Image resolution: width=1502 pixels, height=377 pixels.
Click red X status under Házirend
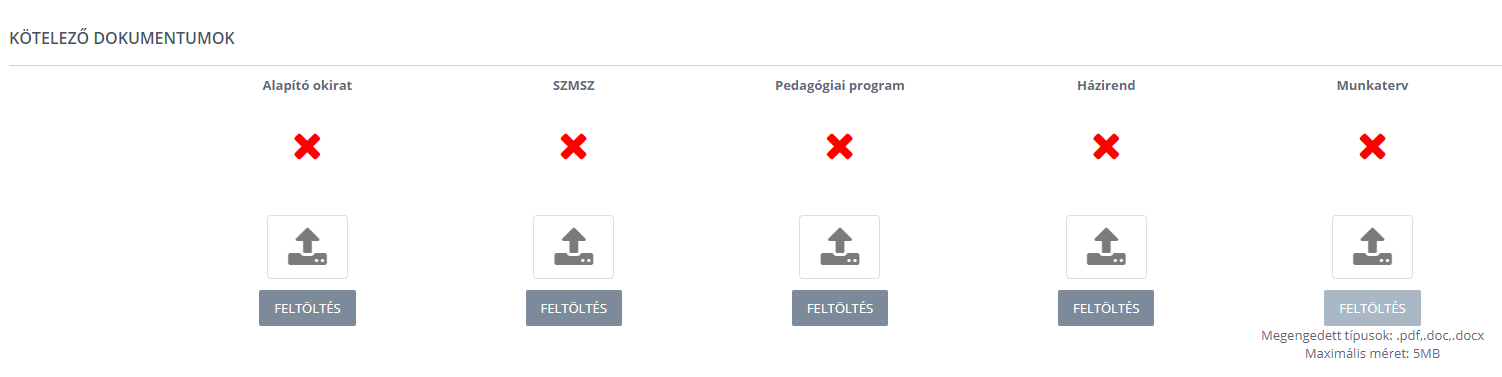[1106, 148]
